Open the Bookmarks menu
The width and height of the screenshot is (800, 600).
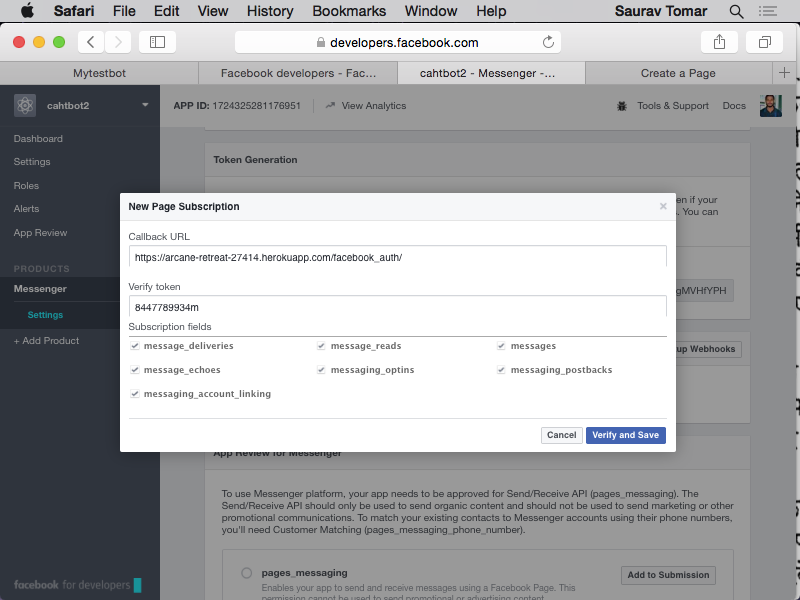coord(349,11)
